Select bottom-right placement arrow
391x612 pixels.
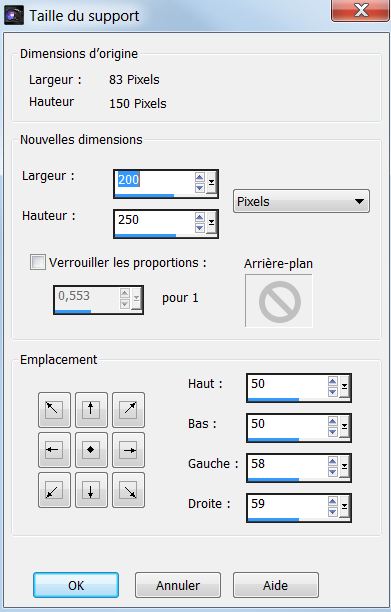coord(128,490)
